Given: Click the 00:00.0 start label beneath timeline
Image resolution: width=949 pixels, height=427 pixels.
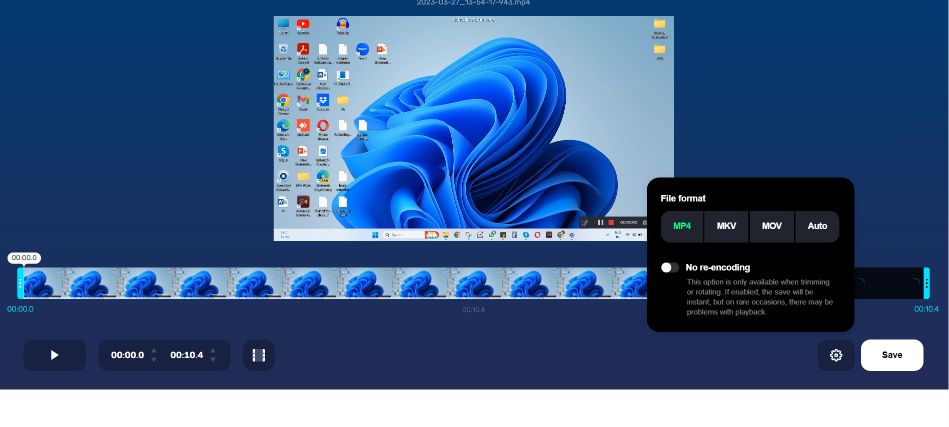Looking at the screenshot, I should [x=21, y=309].
